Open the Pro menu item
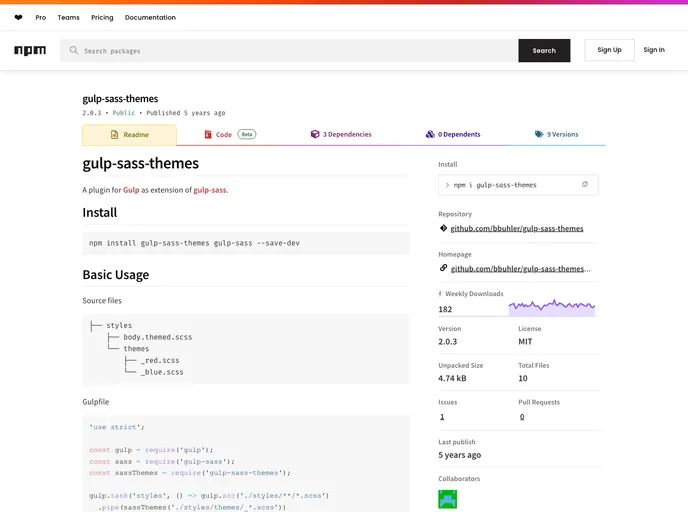The width and height of the screenshot is (688, 512). [41, 18]
